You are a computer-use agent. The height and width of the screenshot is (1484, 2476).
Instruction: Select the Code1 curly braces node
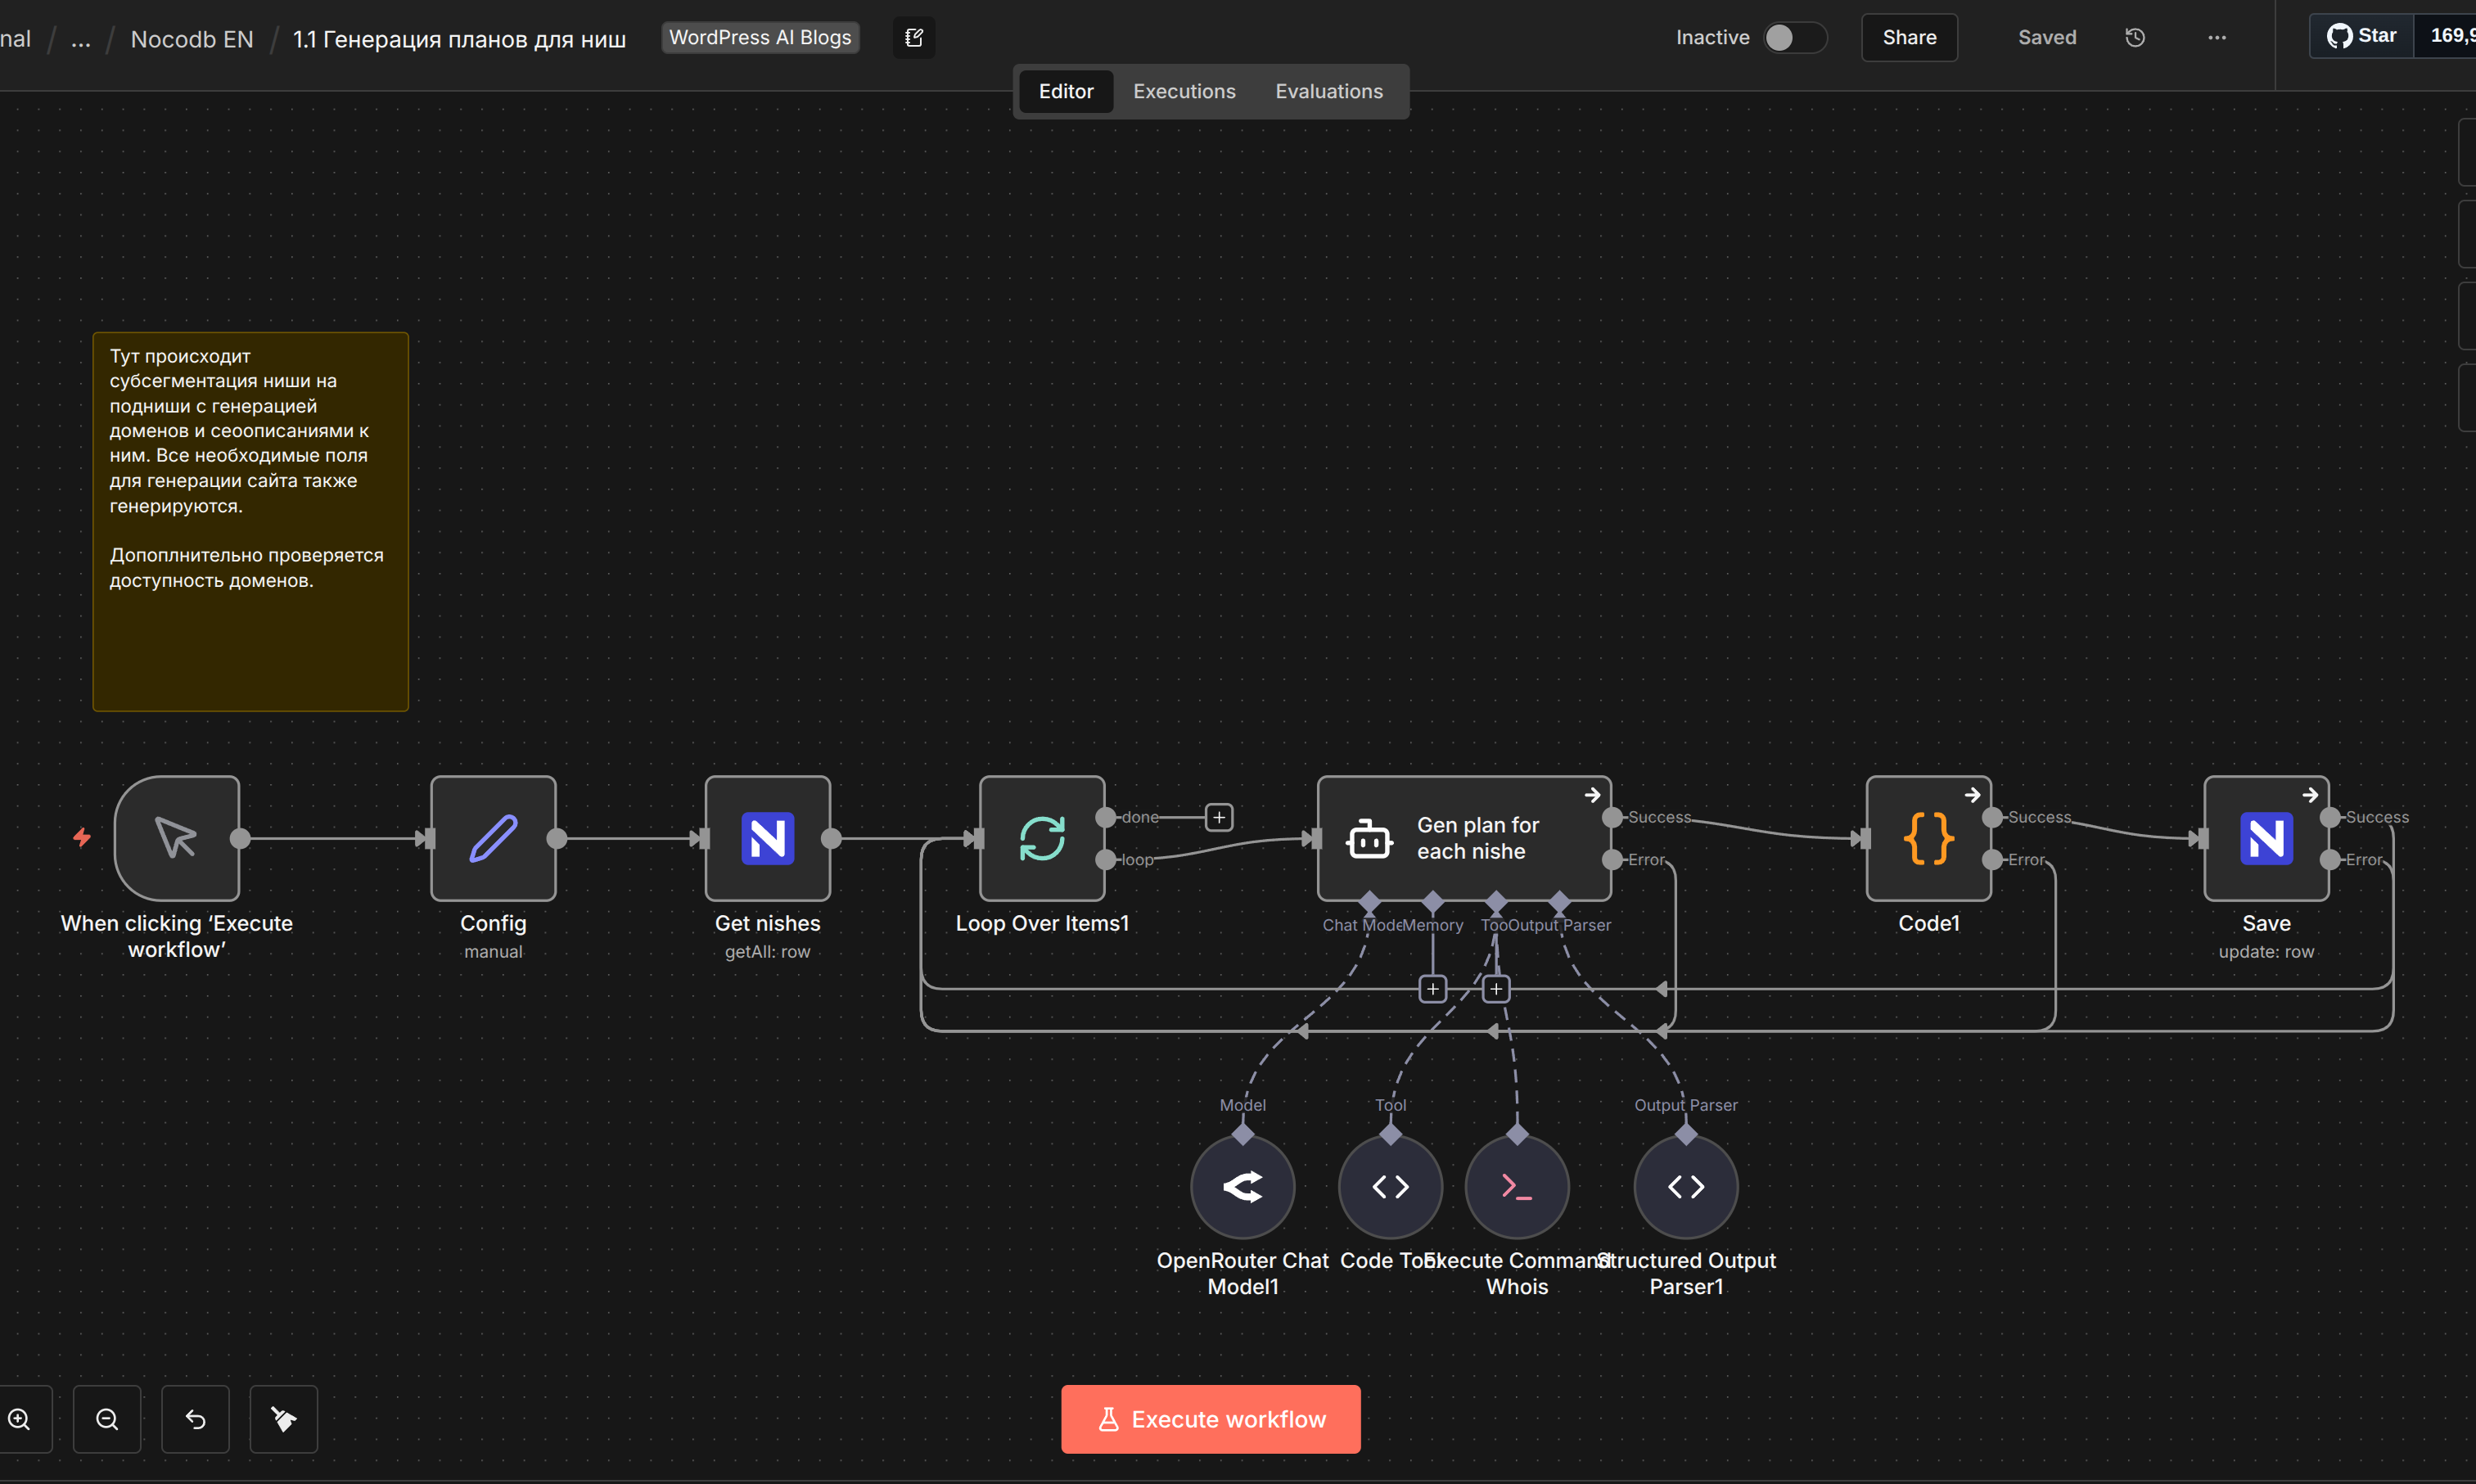[1928, 838]
